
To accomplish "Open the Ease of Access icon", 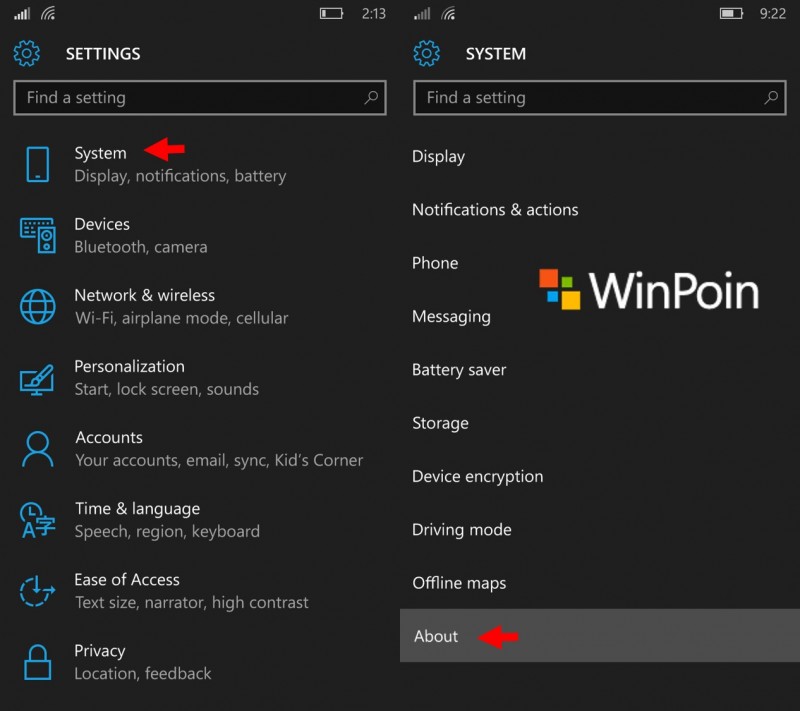I will [37, 591].
